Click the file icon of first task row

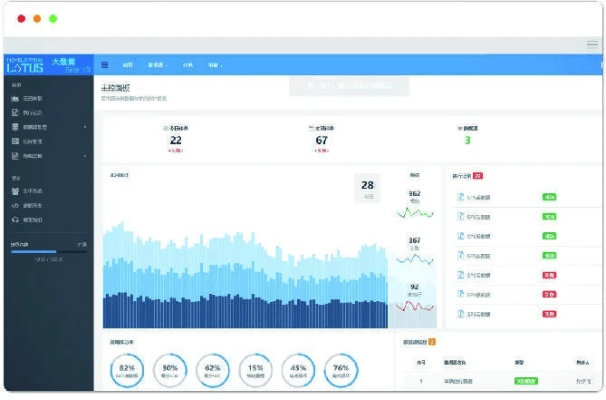coord(459,197)
